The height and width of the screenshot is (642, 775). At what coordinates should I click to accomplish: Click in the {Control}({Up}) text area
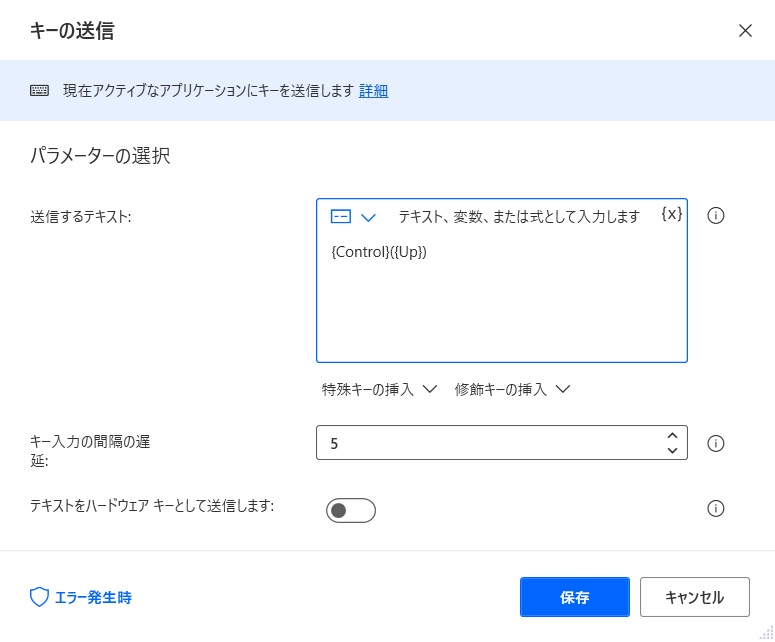pyautogui.click(x=502, y=297)
